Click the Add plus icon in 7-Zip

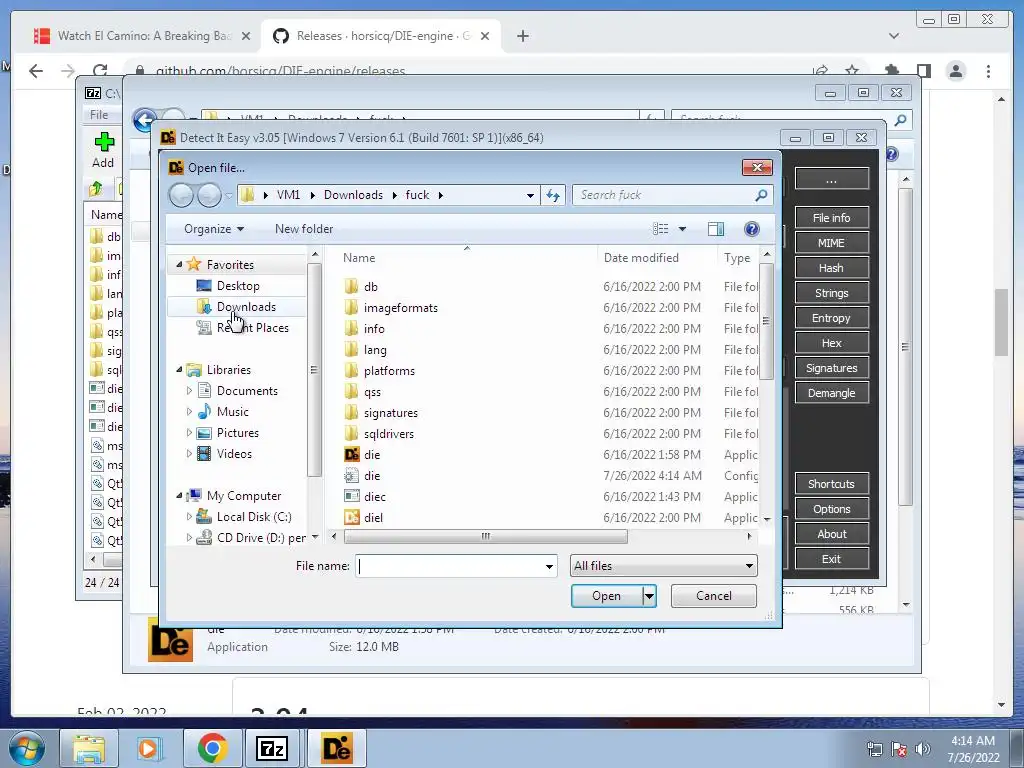click(104, 142)
